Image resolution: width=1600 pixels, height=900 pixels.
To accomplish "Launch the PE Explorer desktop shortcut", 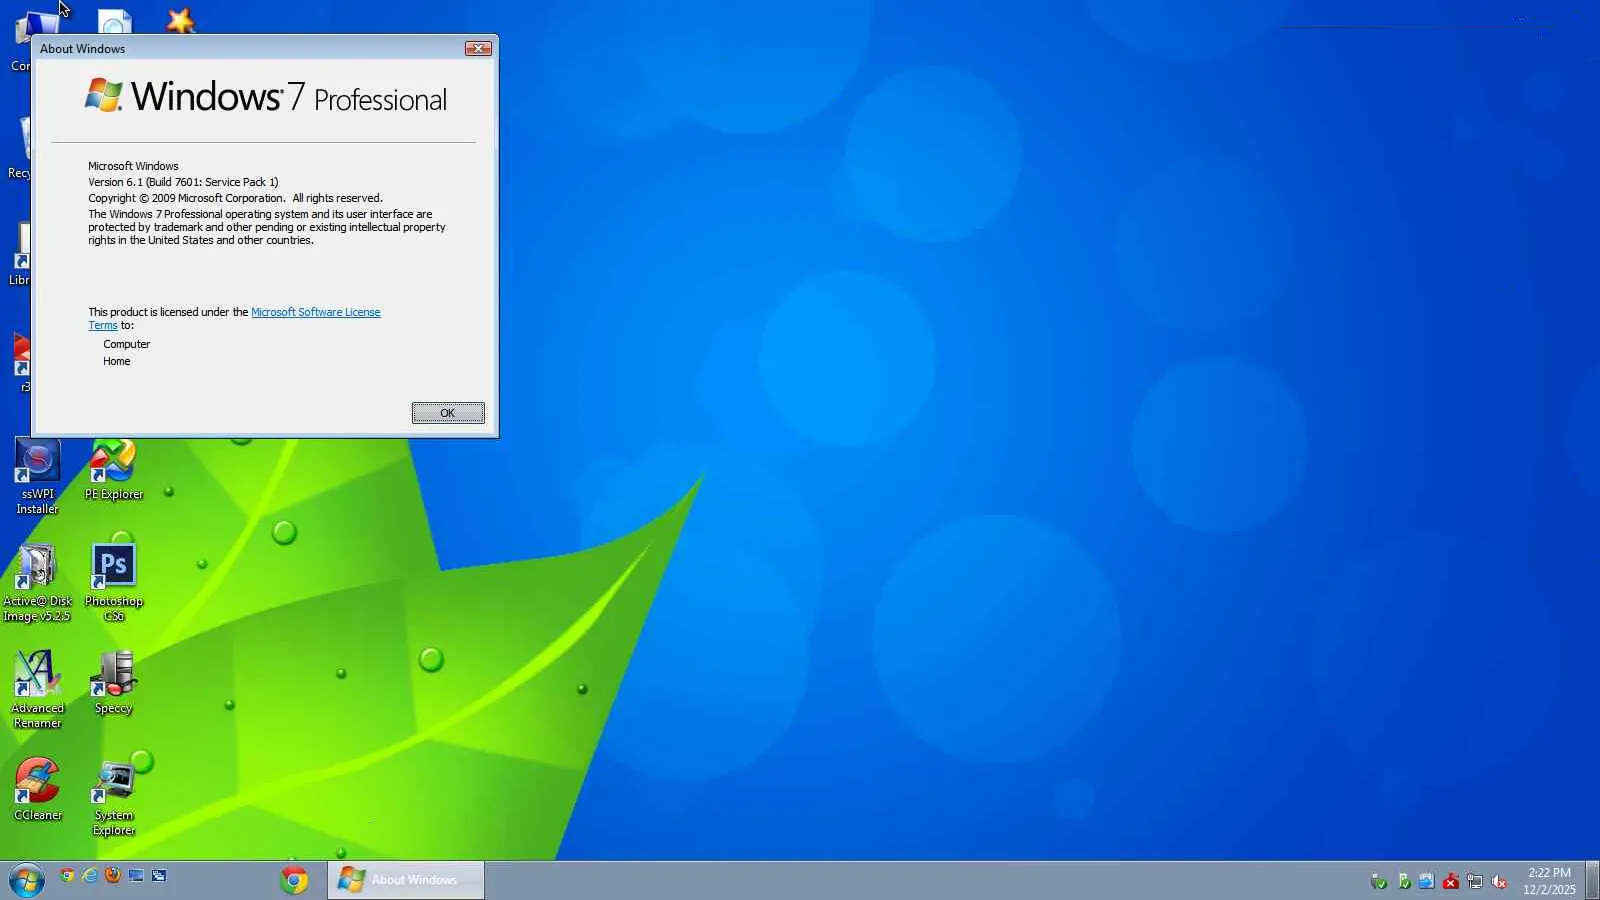I will [x=114, y=470].
